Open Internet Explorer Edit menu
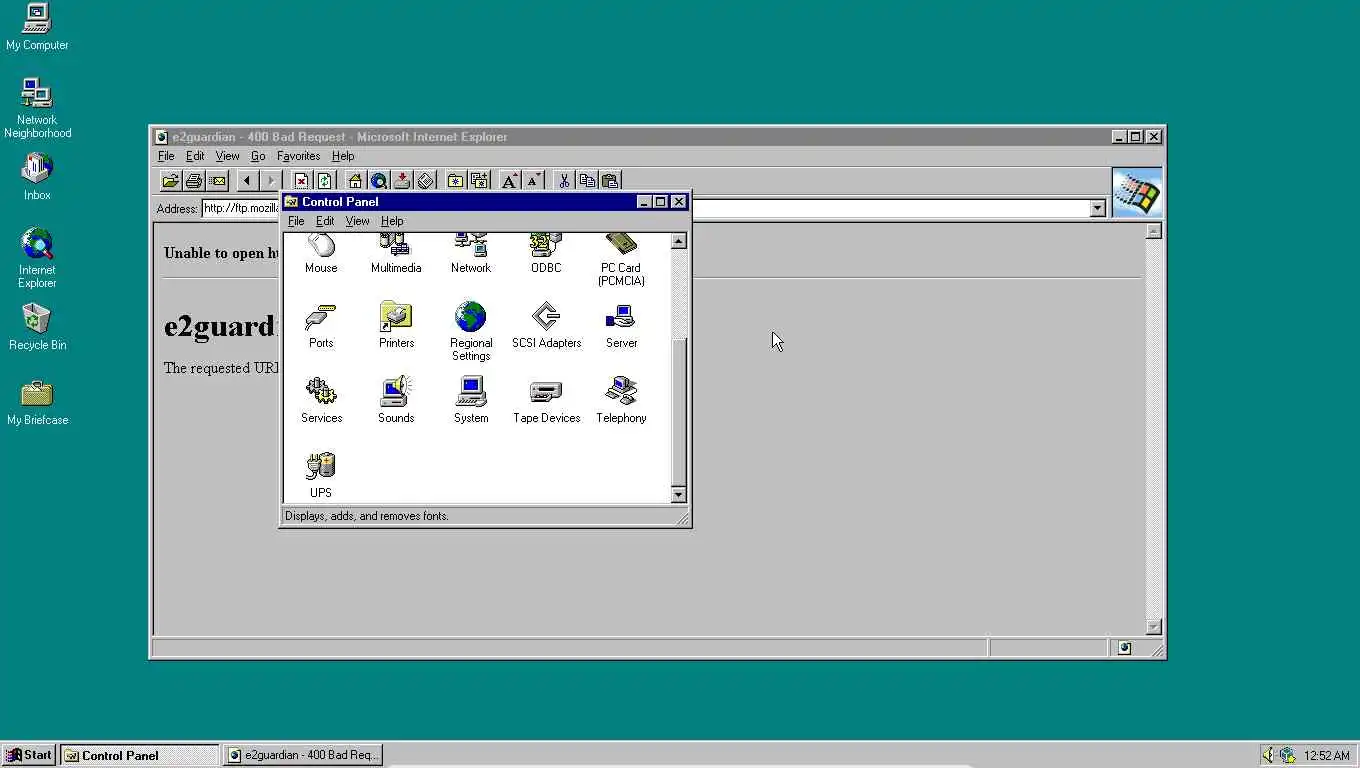The height and width of the screenshot is (768, 1360). point(195,156)
